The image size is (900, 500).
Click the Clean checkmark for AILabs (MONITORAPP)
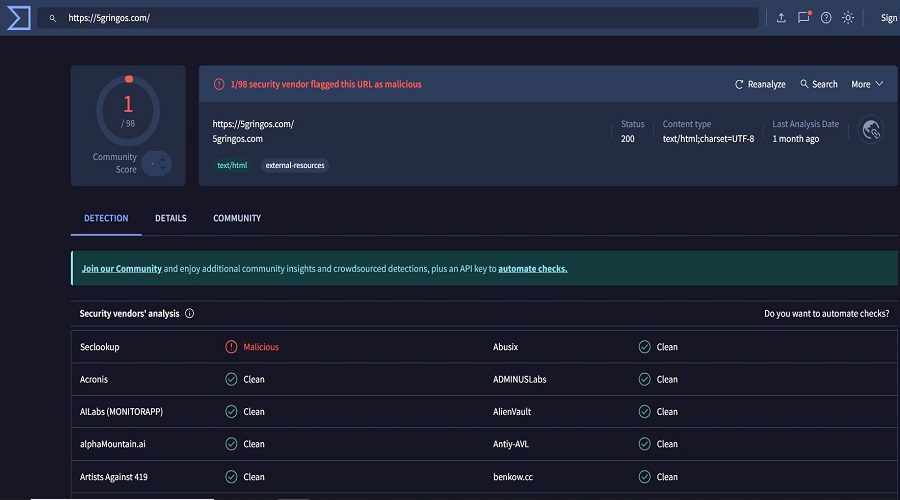pos(231,412)
